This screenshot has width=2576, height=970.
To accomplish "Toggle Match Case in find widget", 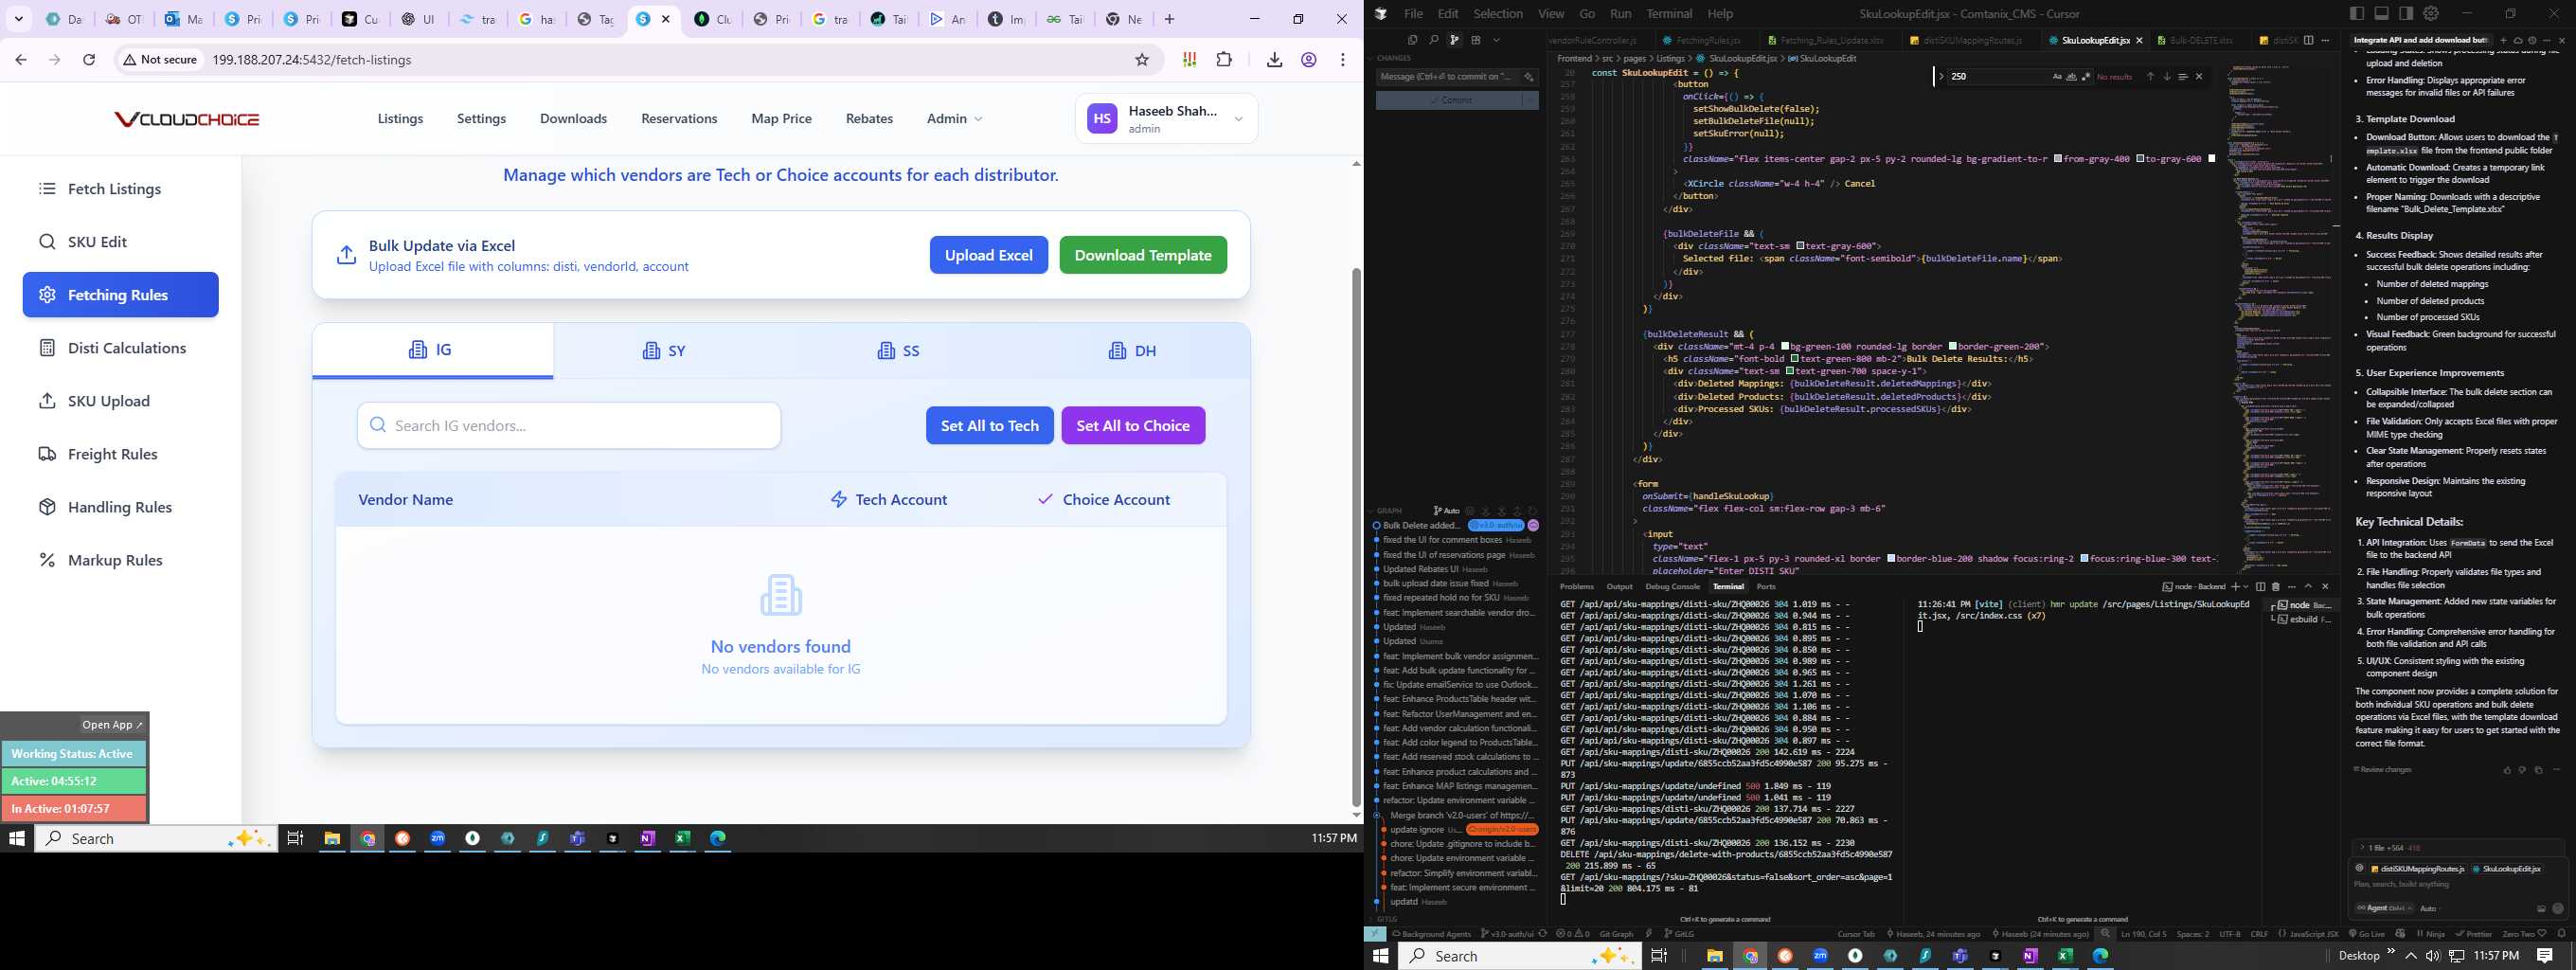I will click(x=2057, y=77).
